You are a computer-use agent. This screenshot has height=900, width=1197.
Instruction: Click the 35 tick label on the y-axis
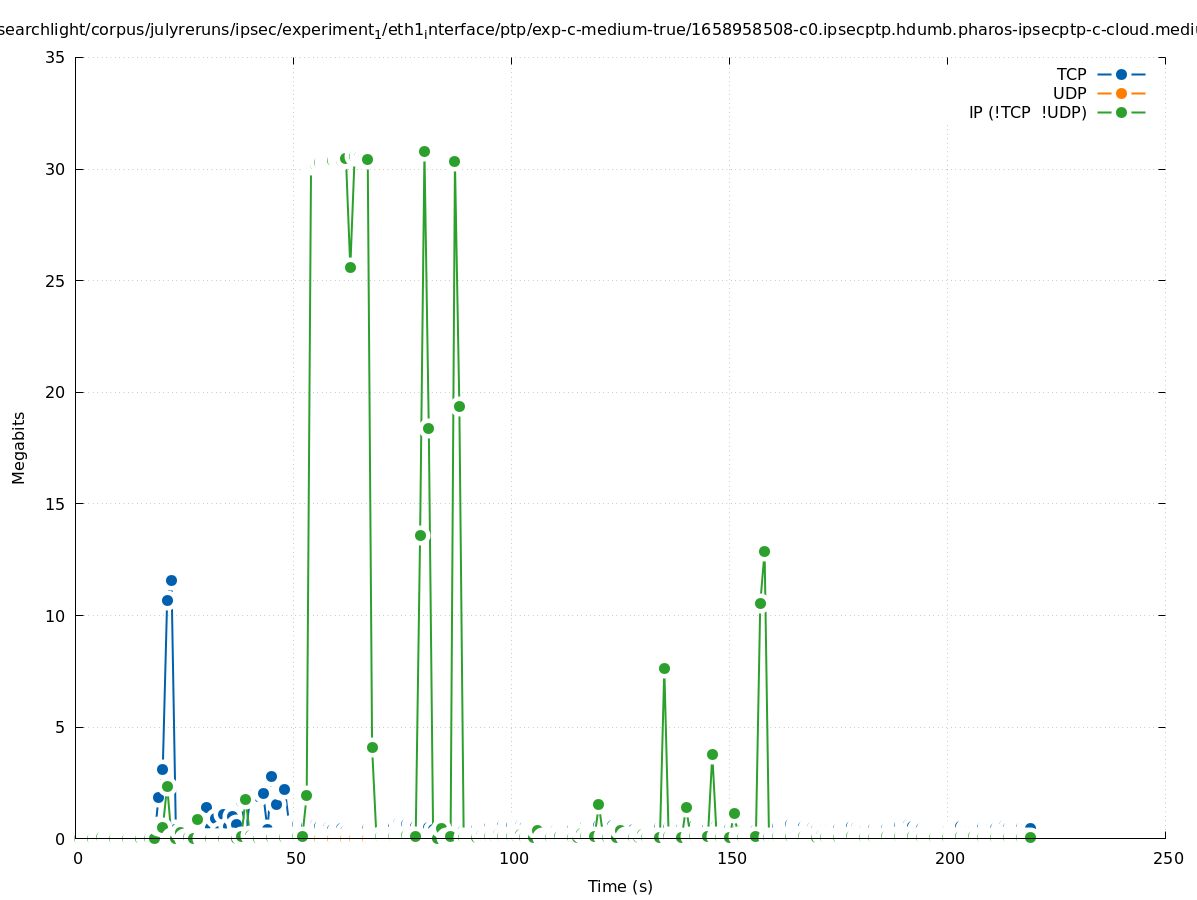click(56, 57)
